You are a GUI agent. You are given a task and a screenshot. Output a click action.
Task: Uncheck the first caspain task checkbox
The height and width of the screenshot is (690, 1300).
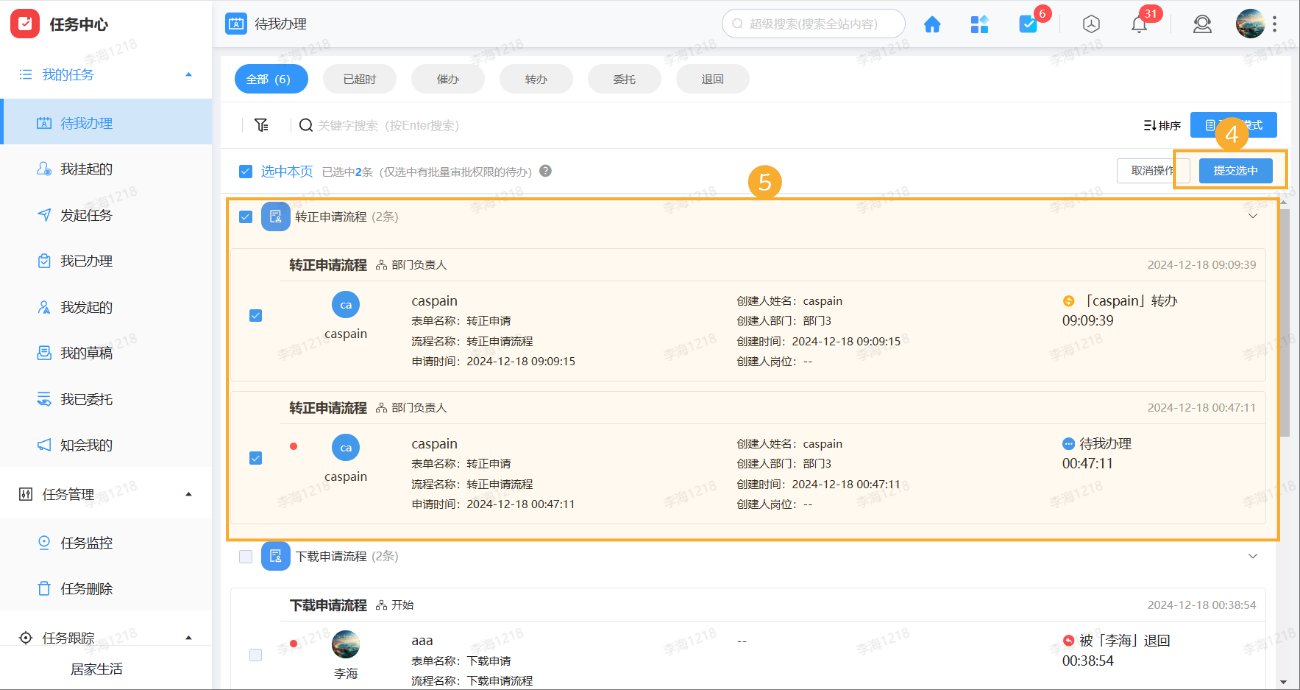[255, 314]
